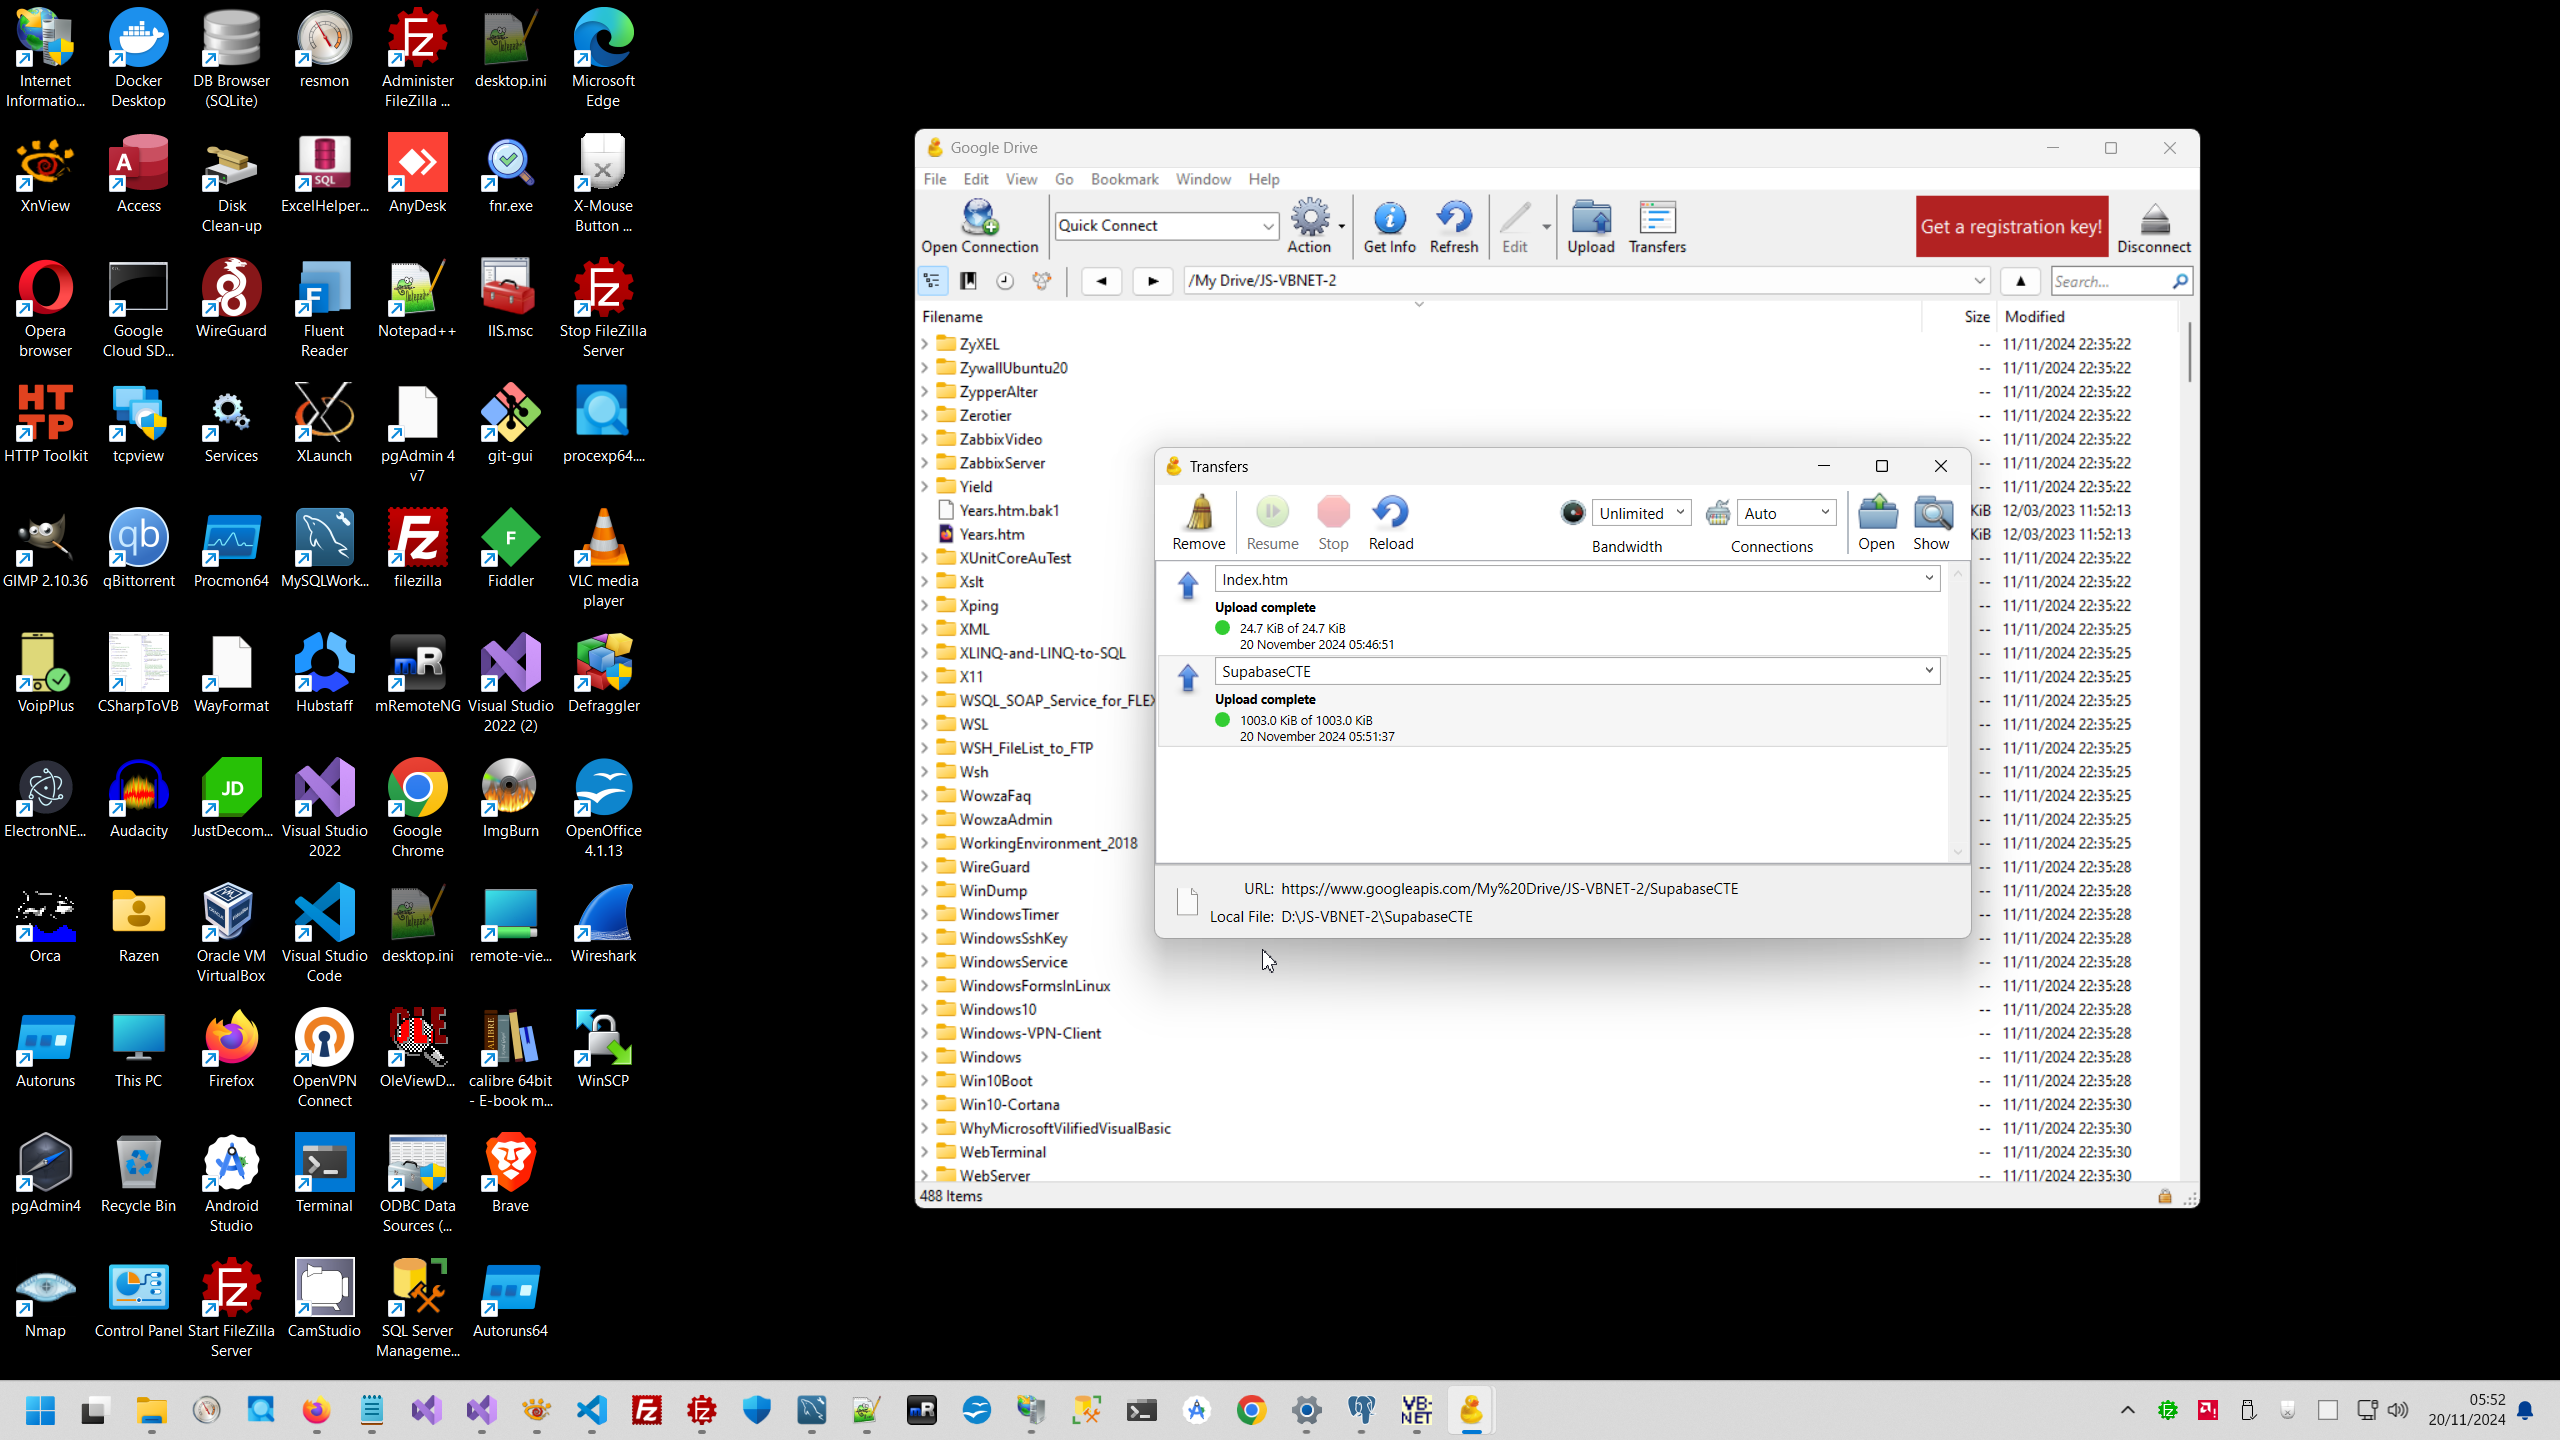Image resolution: width=2560 pixels, height=1440 pixels.
Task: Toggle the history clock view button
Action: tap(1005, 281)
